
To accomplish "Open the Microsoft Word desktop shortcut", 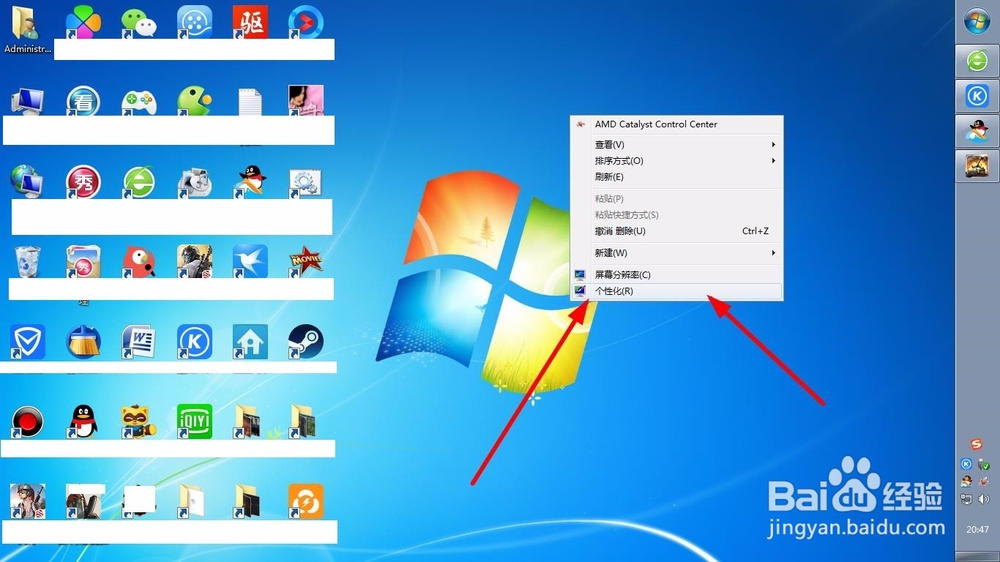I will coord(138,341).
